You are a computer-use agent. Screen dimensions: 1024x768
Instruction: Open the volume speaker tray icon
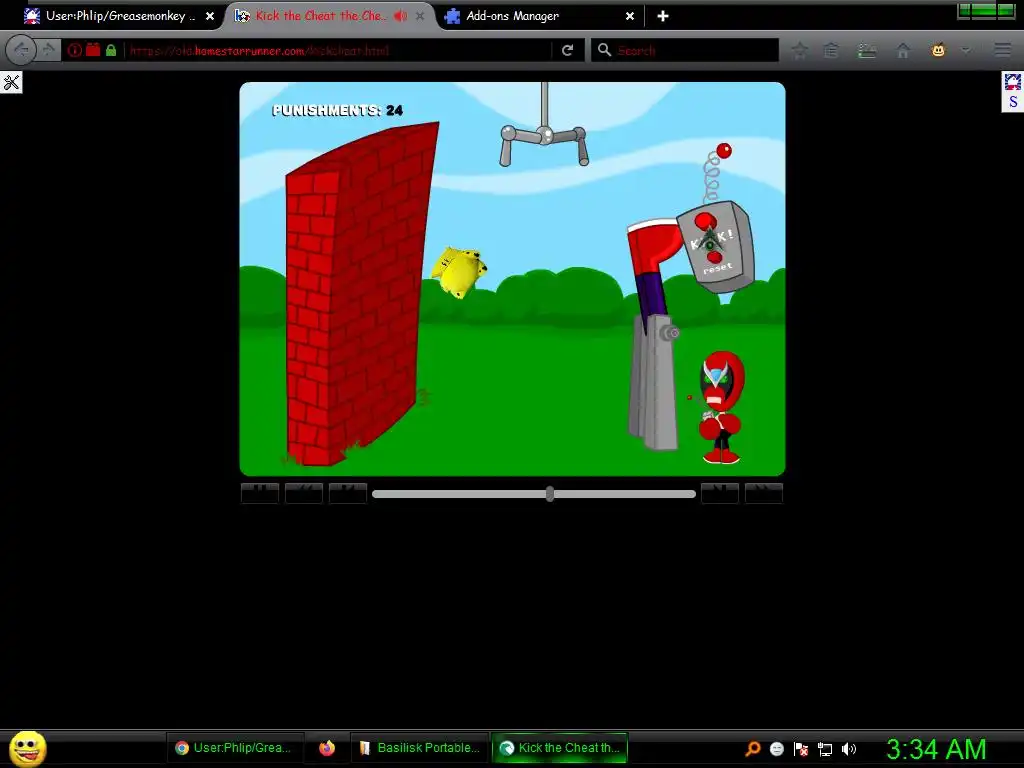pyautogui.click(x=848, y=748)
